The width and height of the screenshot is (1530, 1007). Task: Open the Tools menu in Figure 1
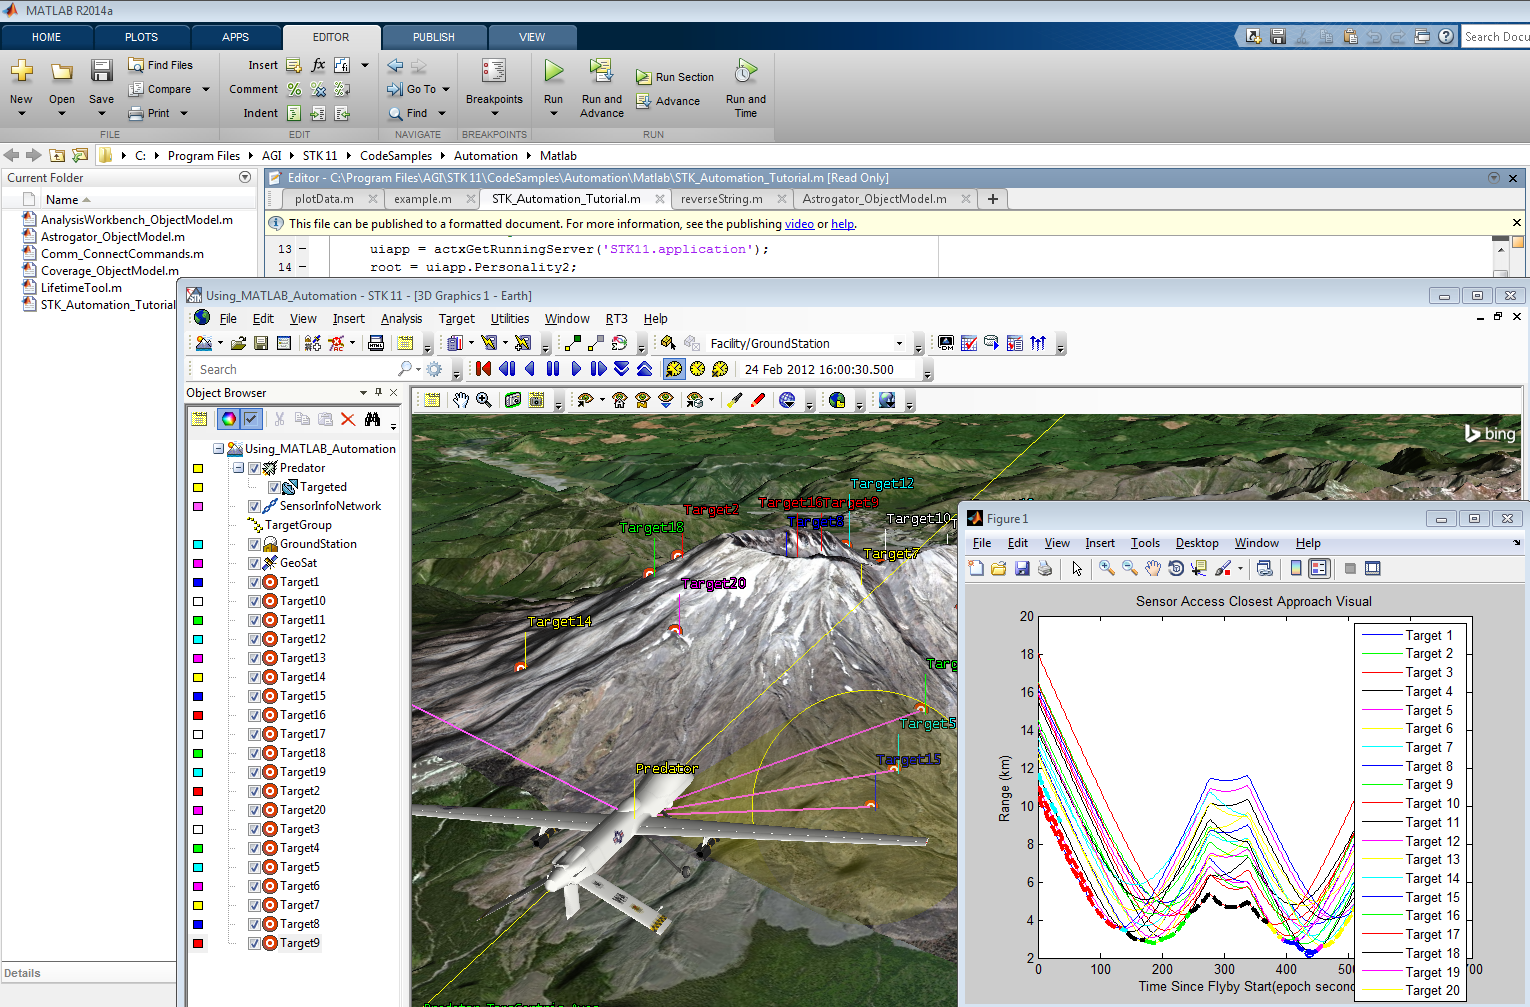coord(1145,543)
